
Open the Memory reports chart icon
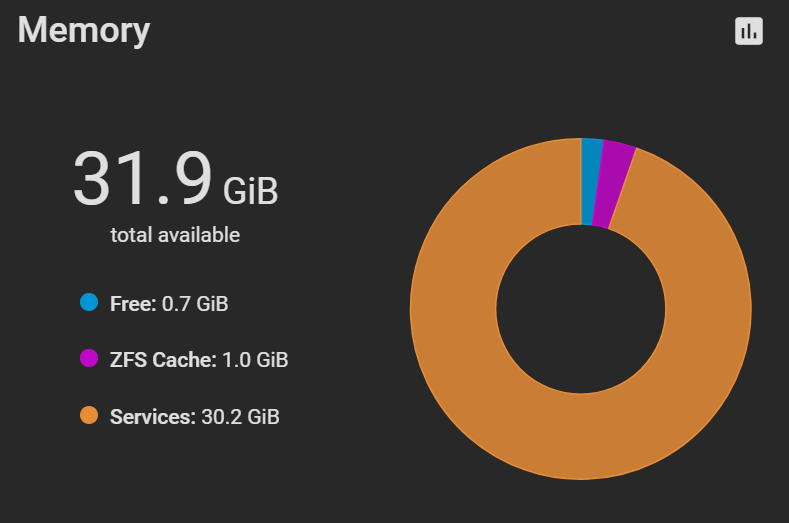pyautogui.click(x=748, y=31)
